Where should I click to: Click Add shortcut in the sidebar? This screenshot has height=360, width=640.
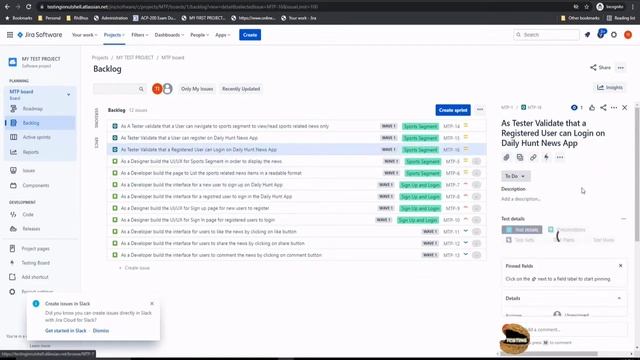(35, 277)
